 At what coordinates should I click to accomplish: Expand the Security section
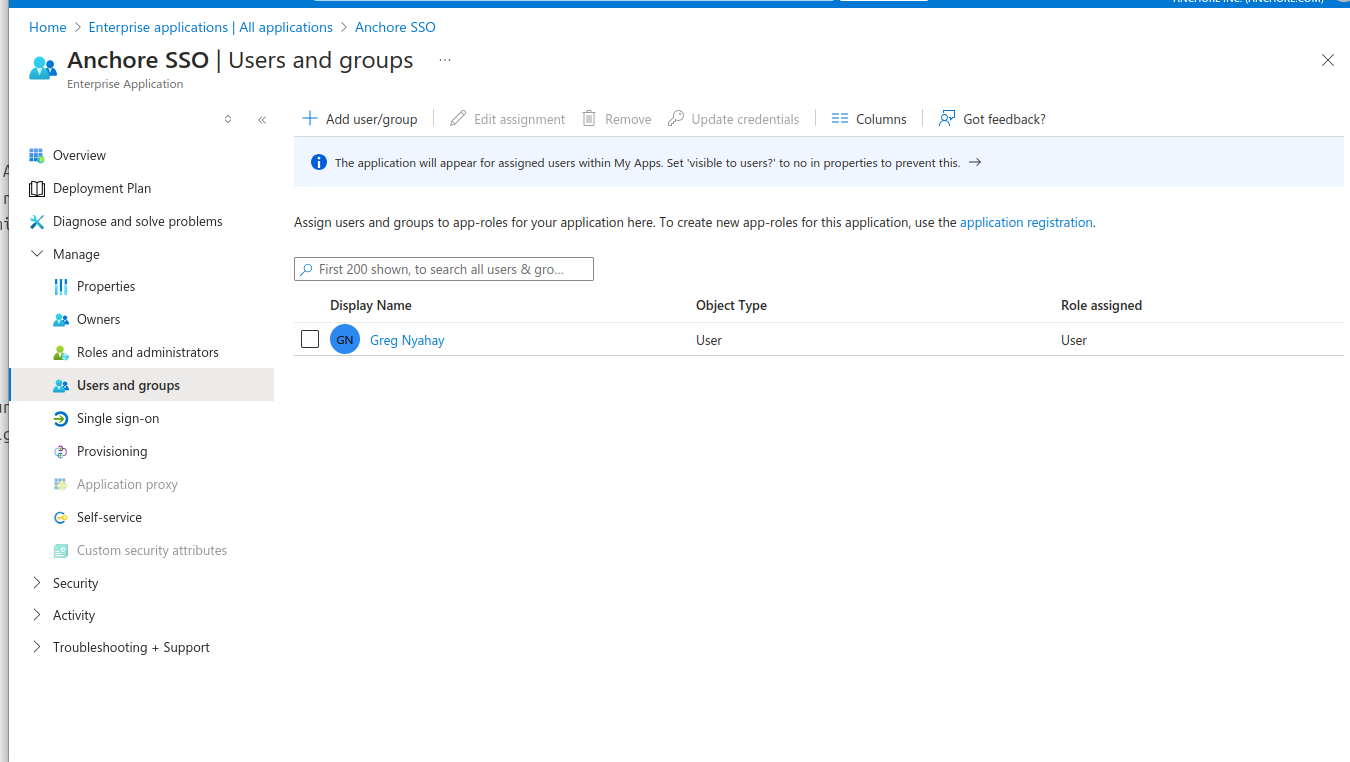37,583
